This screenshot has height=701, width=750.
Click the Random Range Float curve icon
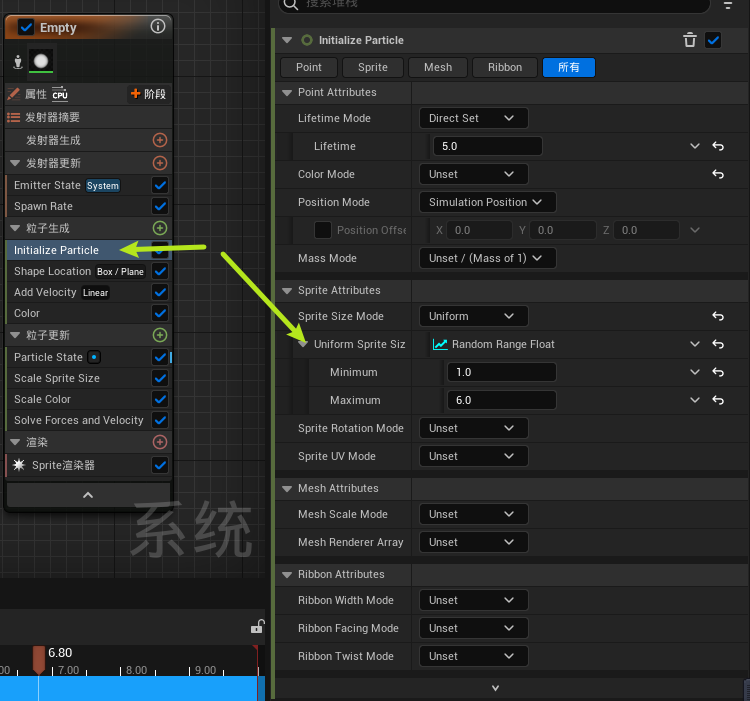coord(440,344)
